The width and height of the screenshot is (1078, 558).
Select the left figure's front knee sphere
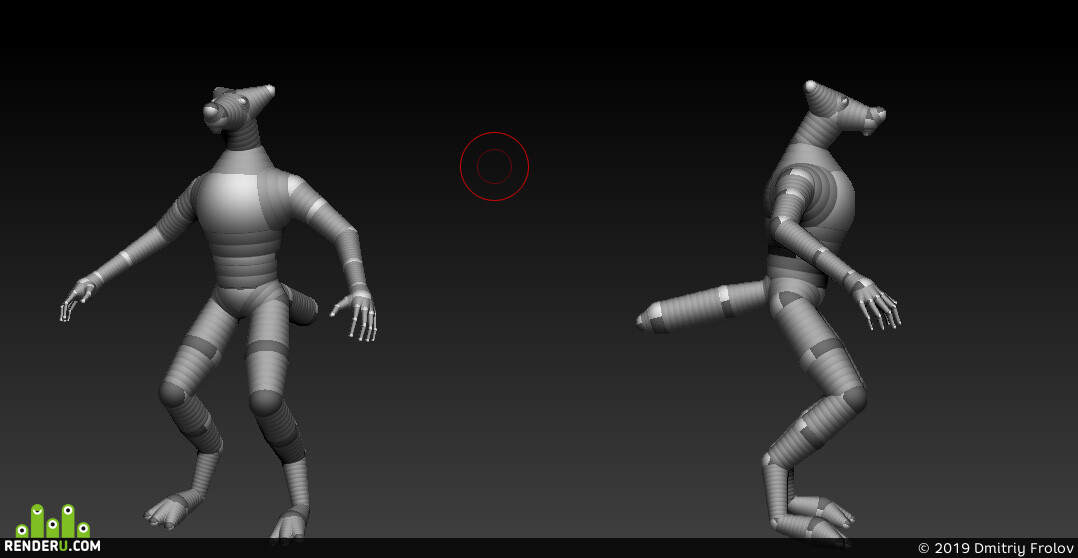265,403
